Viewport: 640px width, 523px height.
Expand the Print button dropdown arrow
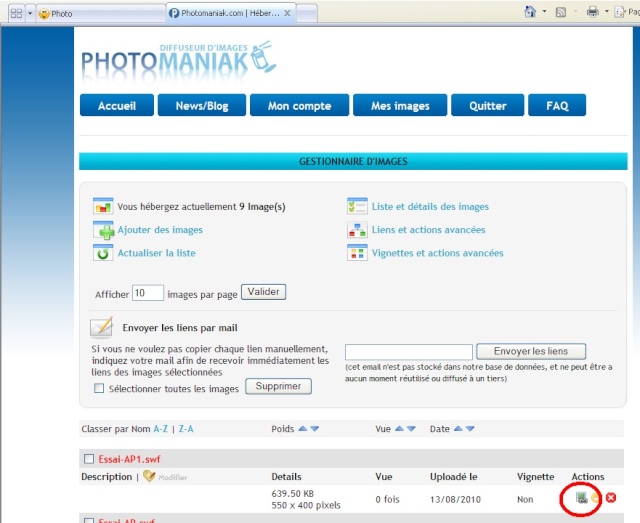point(607,11)
